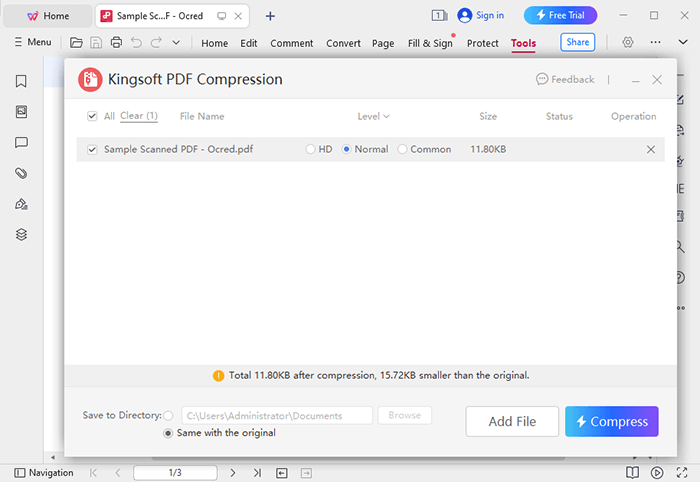Go to last page icon
The width and height of the screenshot is (700, 482).
(x=257, y=473)
